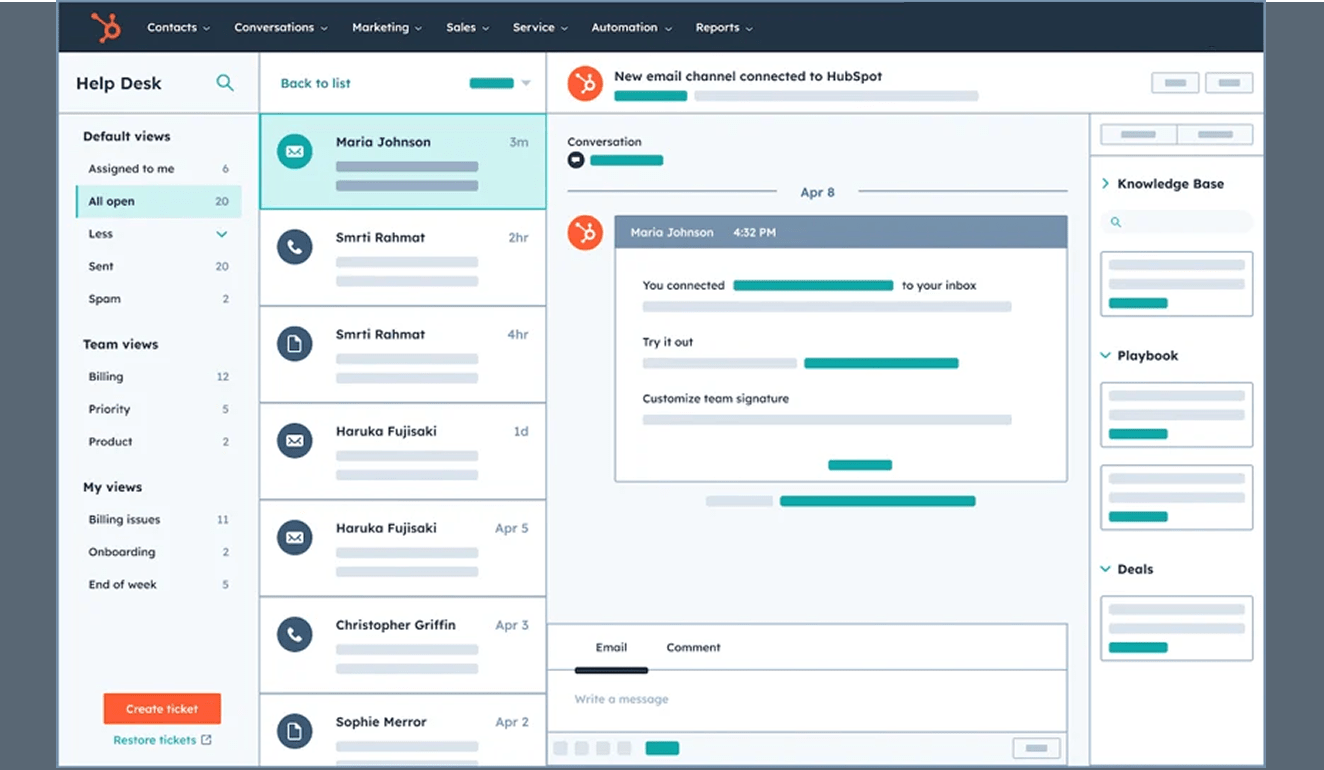Open the Marketing menu in top navigation

[x=386, y=27]
